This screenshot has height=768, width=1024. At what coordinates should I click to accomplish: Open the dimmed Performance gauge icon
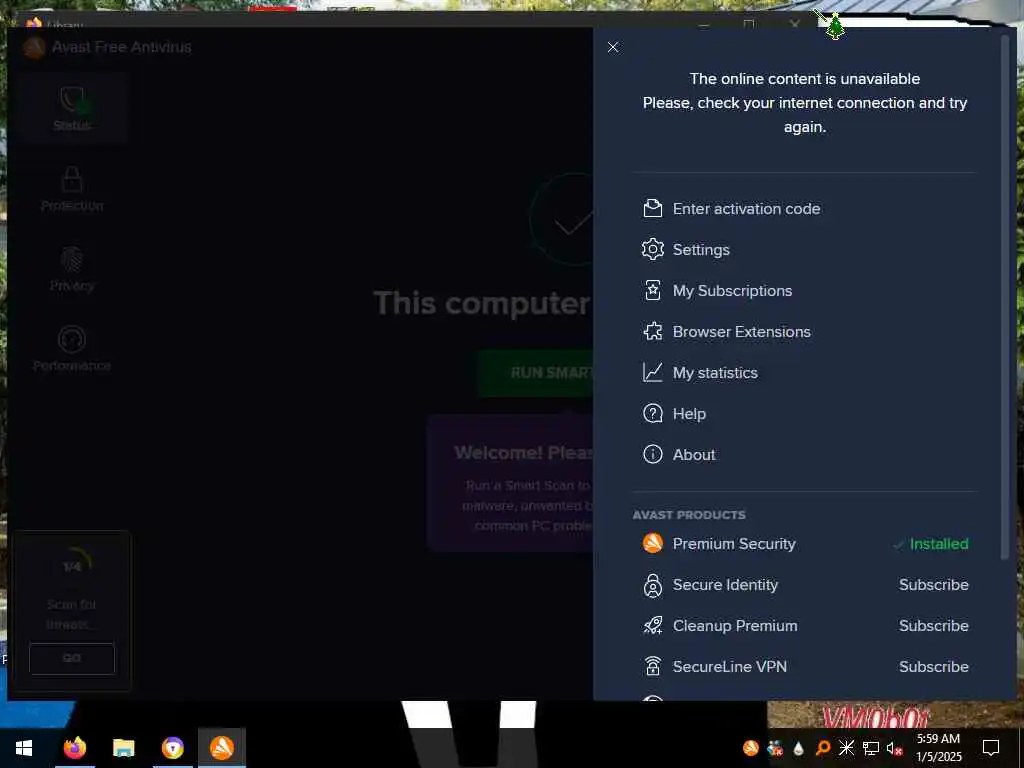72,340
